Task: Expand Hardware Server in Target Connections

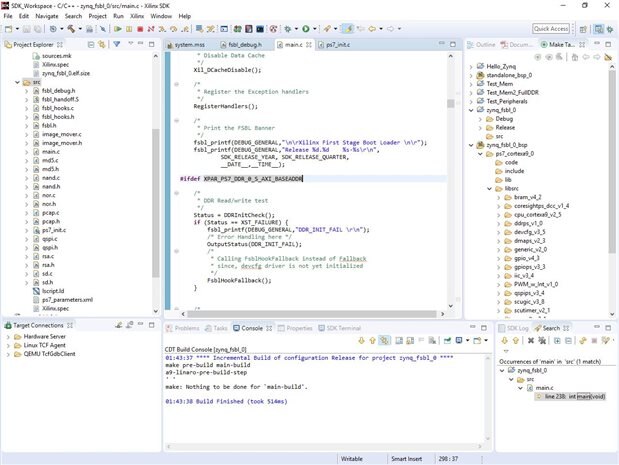Action: [x=10, y=337]
